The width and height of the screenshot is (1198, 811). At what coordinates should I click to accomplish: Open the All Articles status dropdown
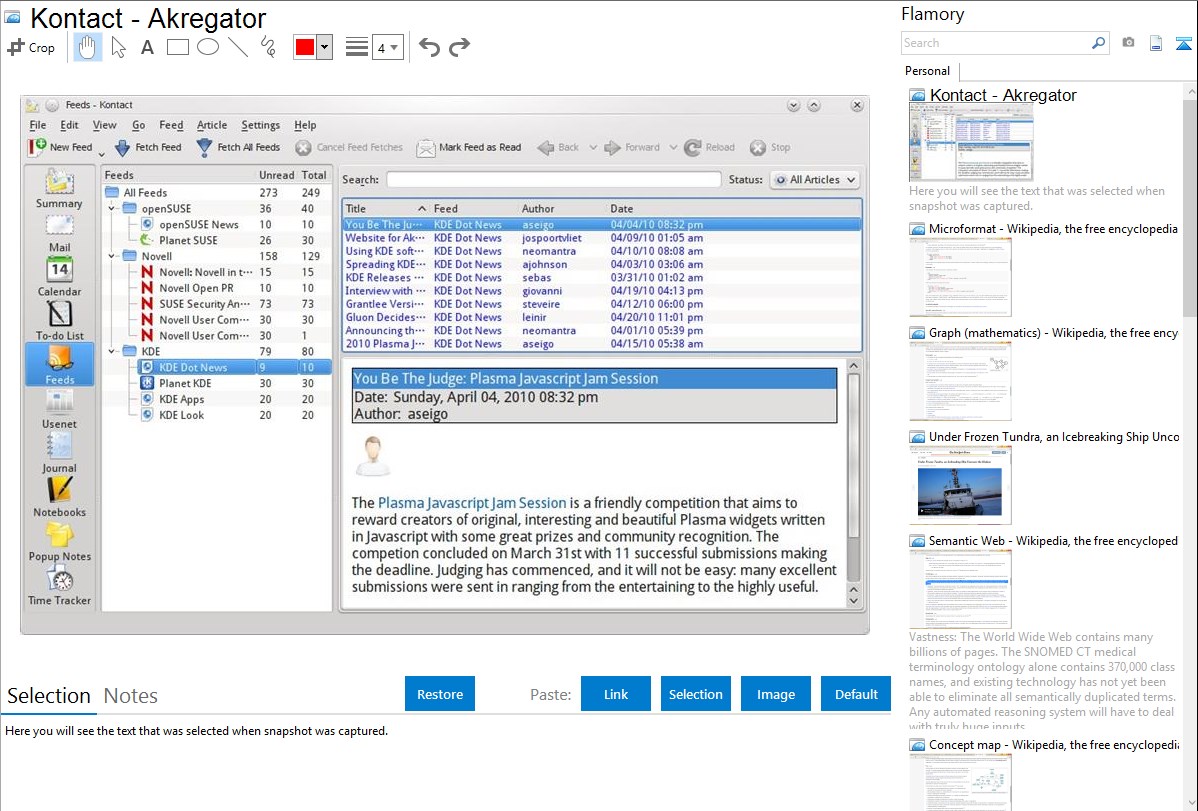click(x=814, y=180)
